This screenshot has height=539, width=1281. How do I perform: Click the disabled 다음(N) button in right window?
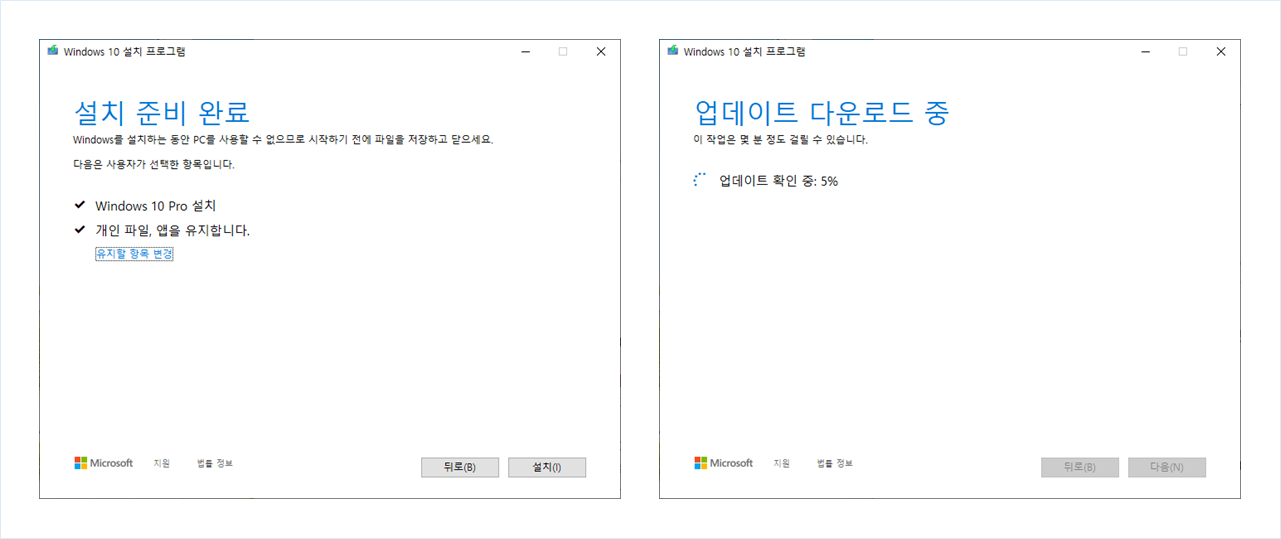[x=1167, y=467]
